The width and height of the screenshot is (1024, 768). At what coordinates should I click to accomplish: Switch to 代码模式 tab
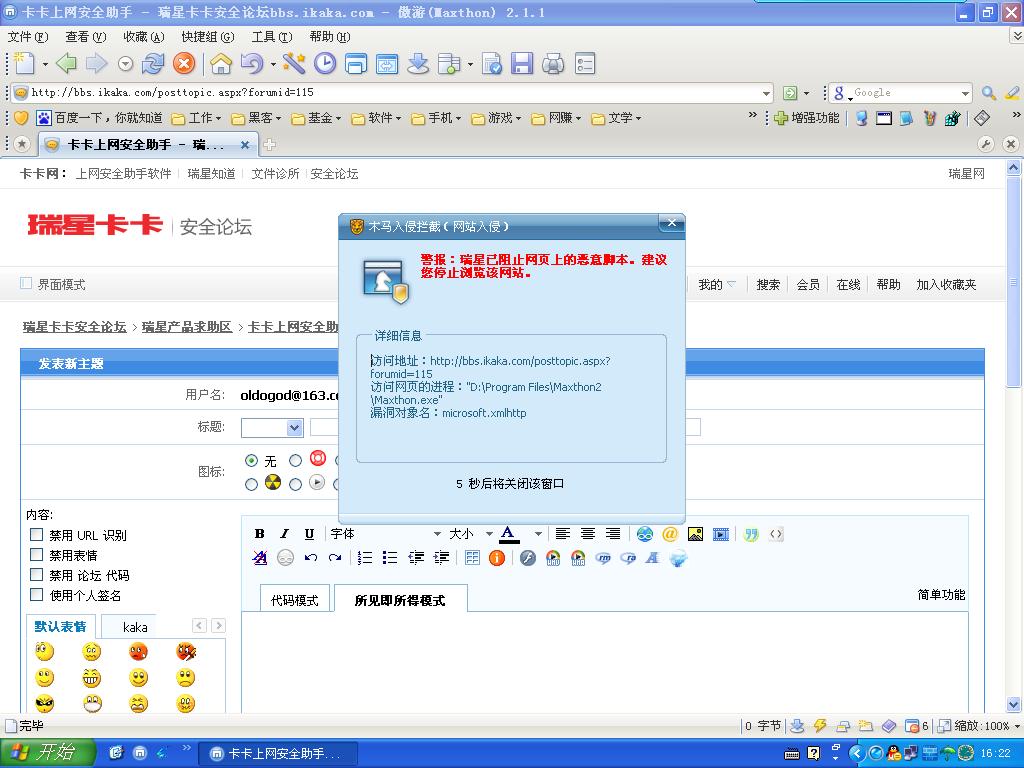pos(295,600)
